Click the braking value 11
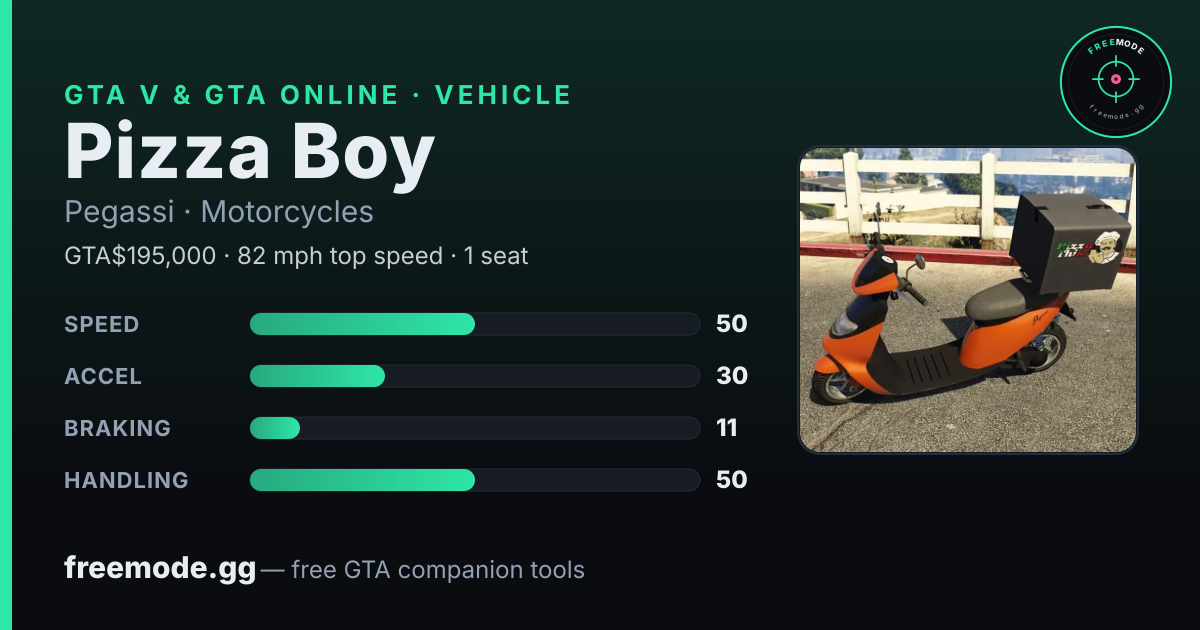This screenshot has width=1200, height=630. [x=727, y=428]
